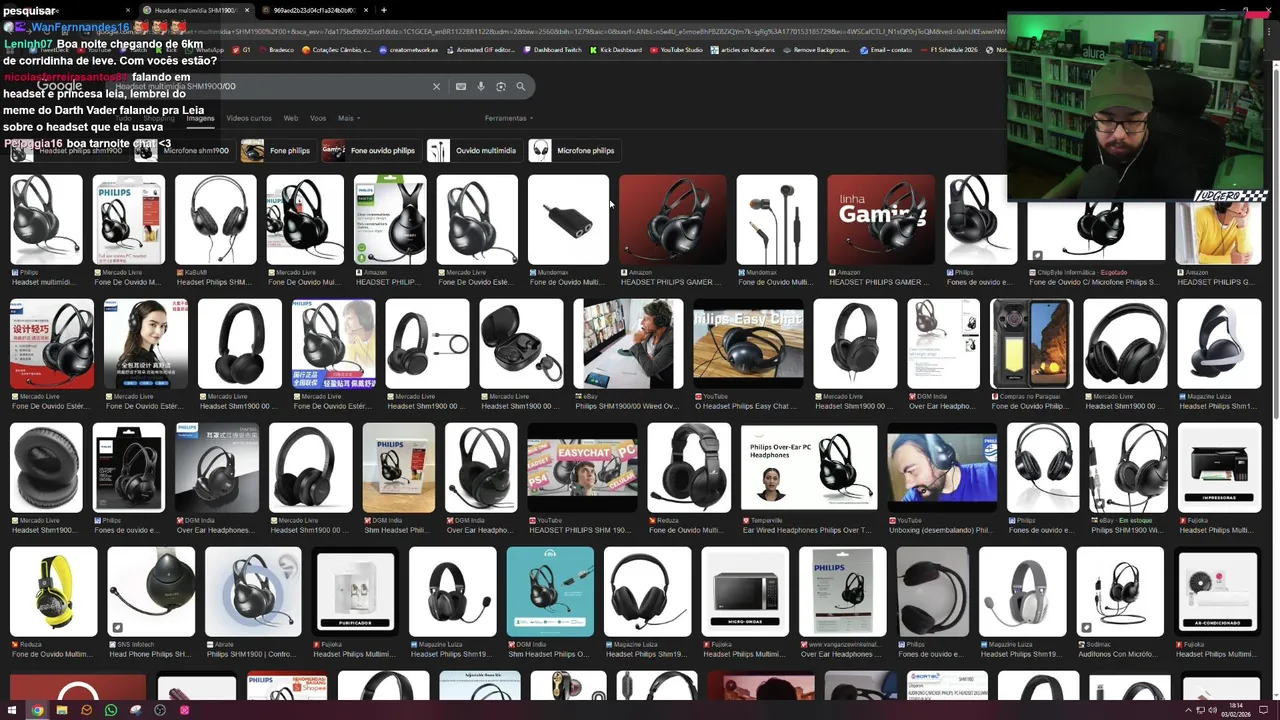Filter by Microfone shm1900 chip

(183, 150)
